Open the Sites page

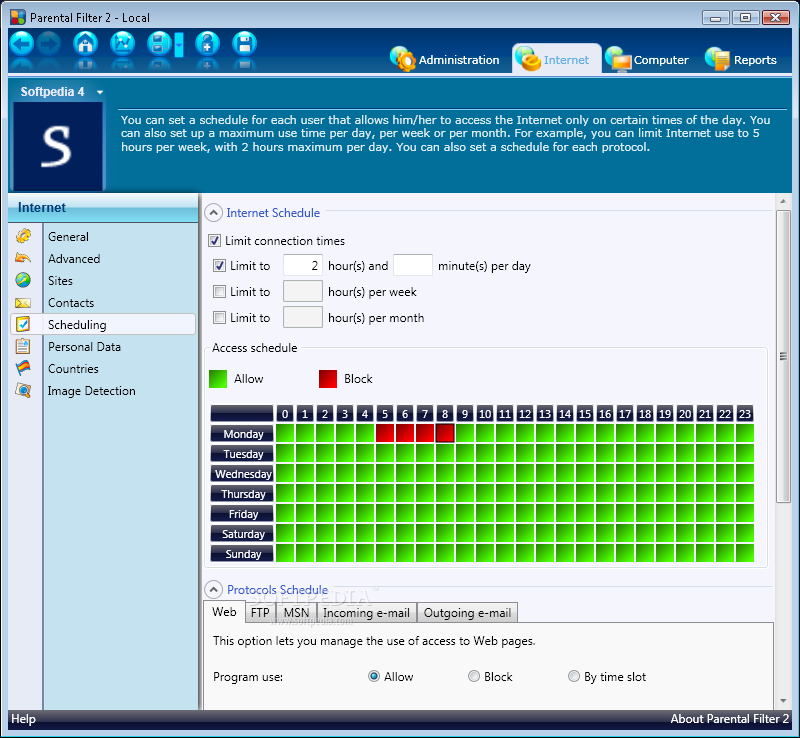(x=60, y=281)
